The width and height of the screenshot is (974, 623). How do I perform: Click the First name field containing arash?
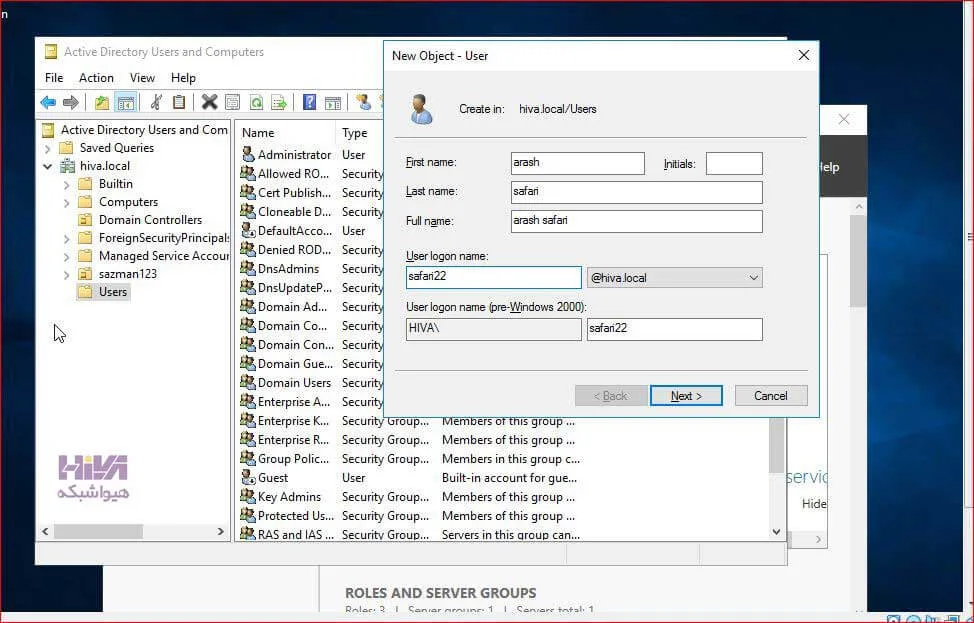(x=578, y=163)
